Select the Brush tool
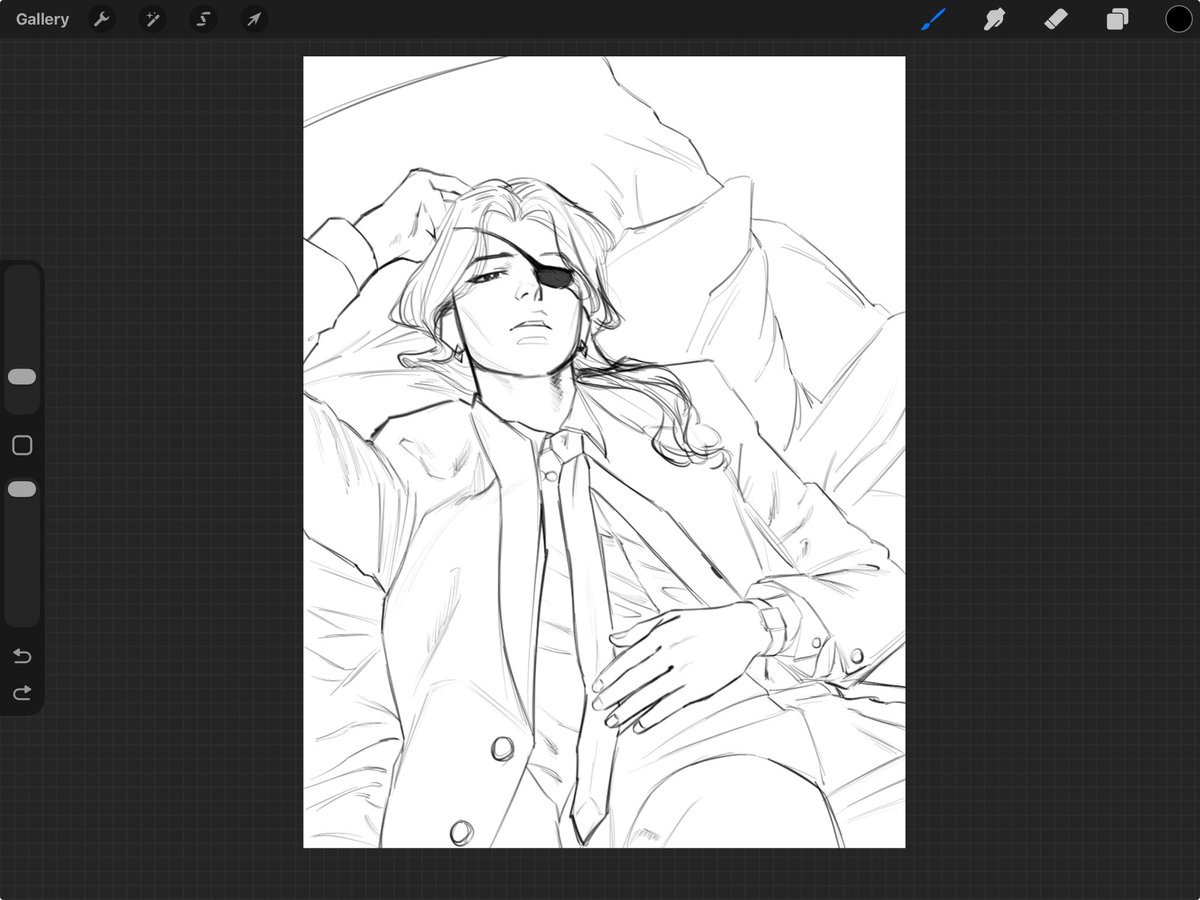Viewport: 1200px width, 900px height. coord(933,19)
